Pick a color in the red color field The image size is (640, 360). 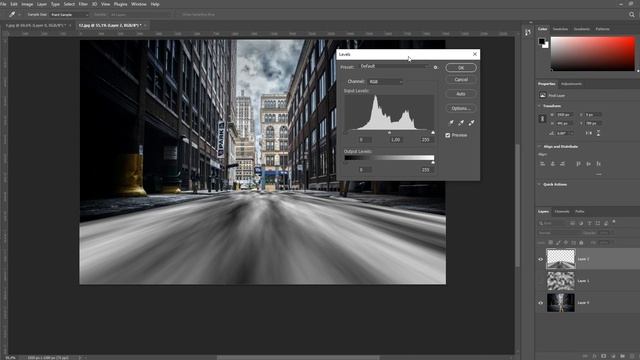593,53
